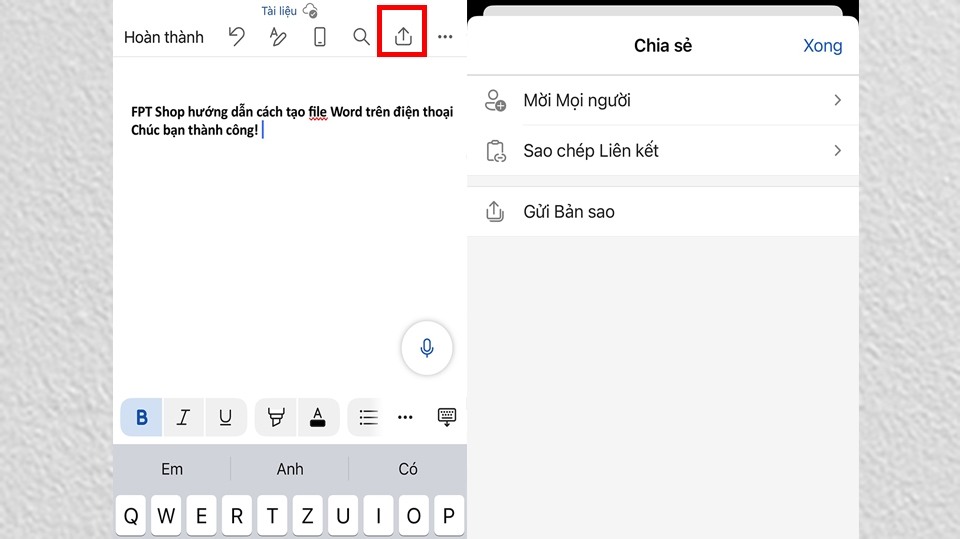The image size is (960, 539).
Task: Select Gửi Bản sao option
Action: click(x=663, y=212)
